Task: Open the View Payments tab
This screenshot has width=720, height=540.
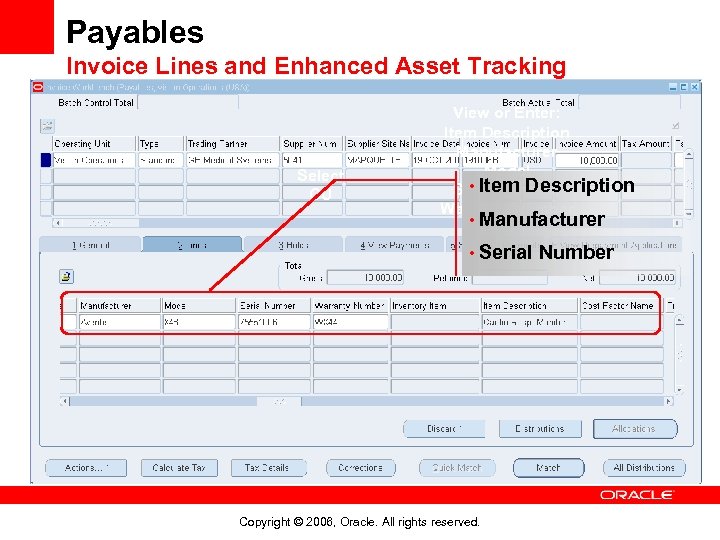Action: point(395,245)
